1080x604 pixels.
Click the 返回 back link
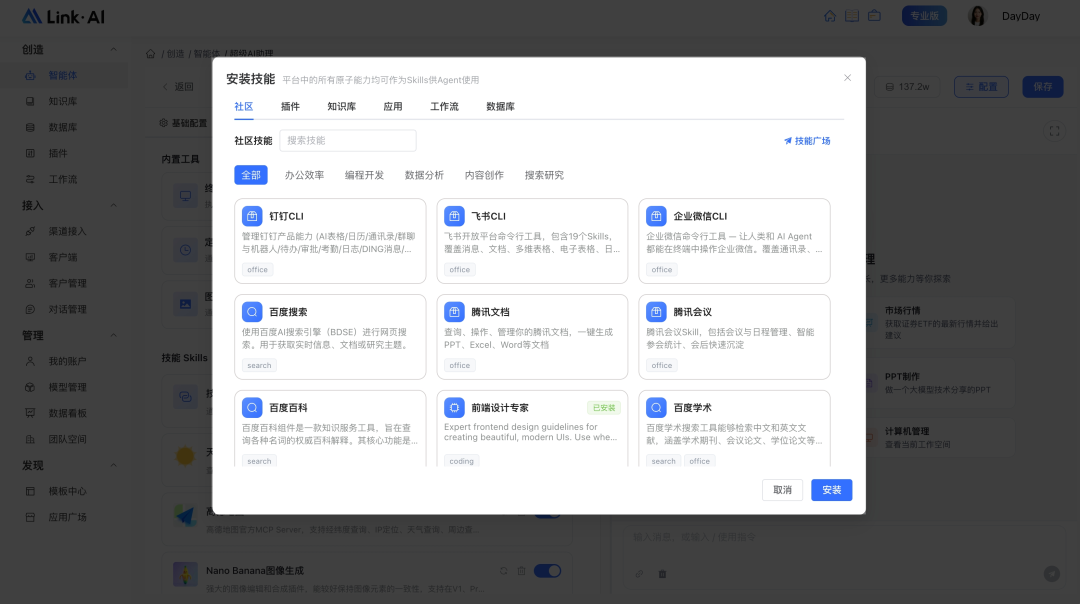click(x=178, y=87)
